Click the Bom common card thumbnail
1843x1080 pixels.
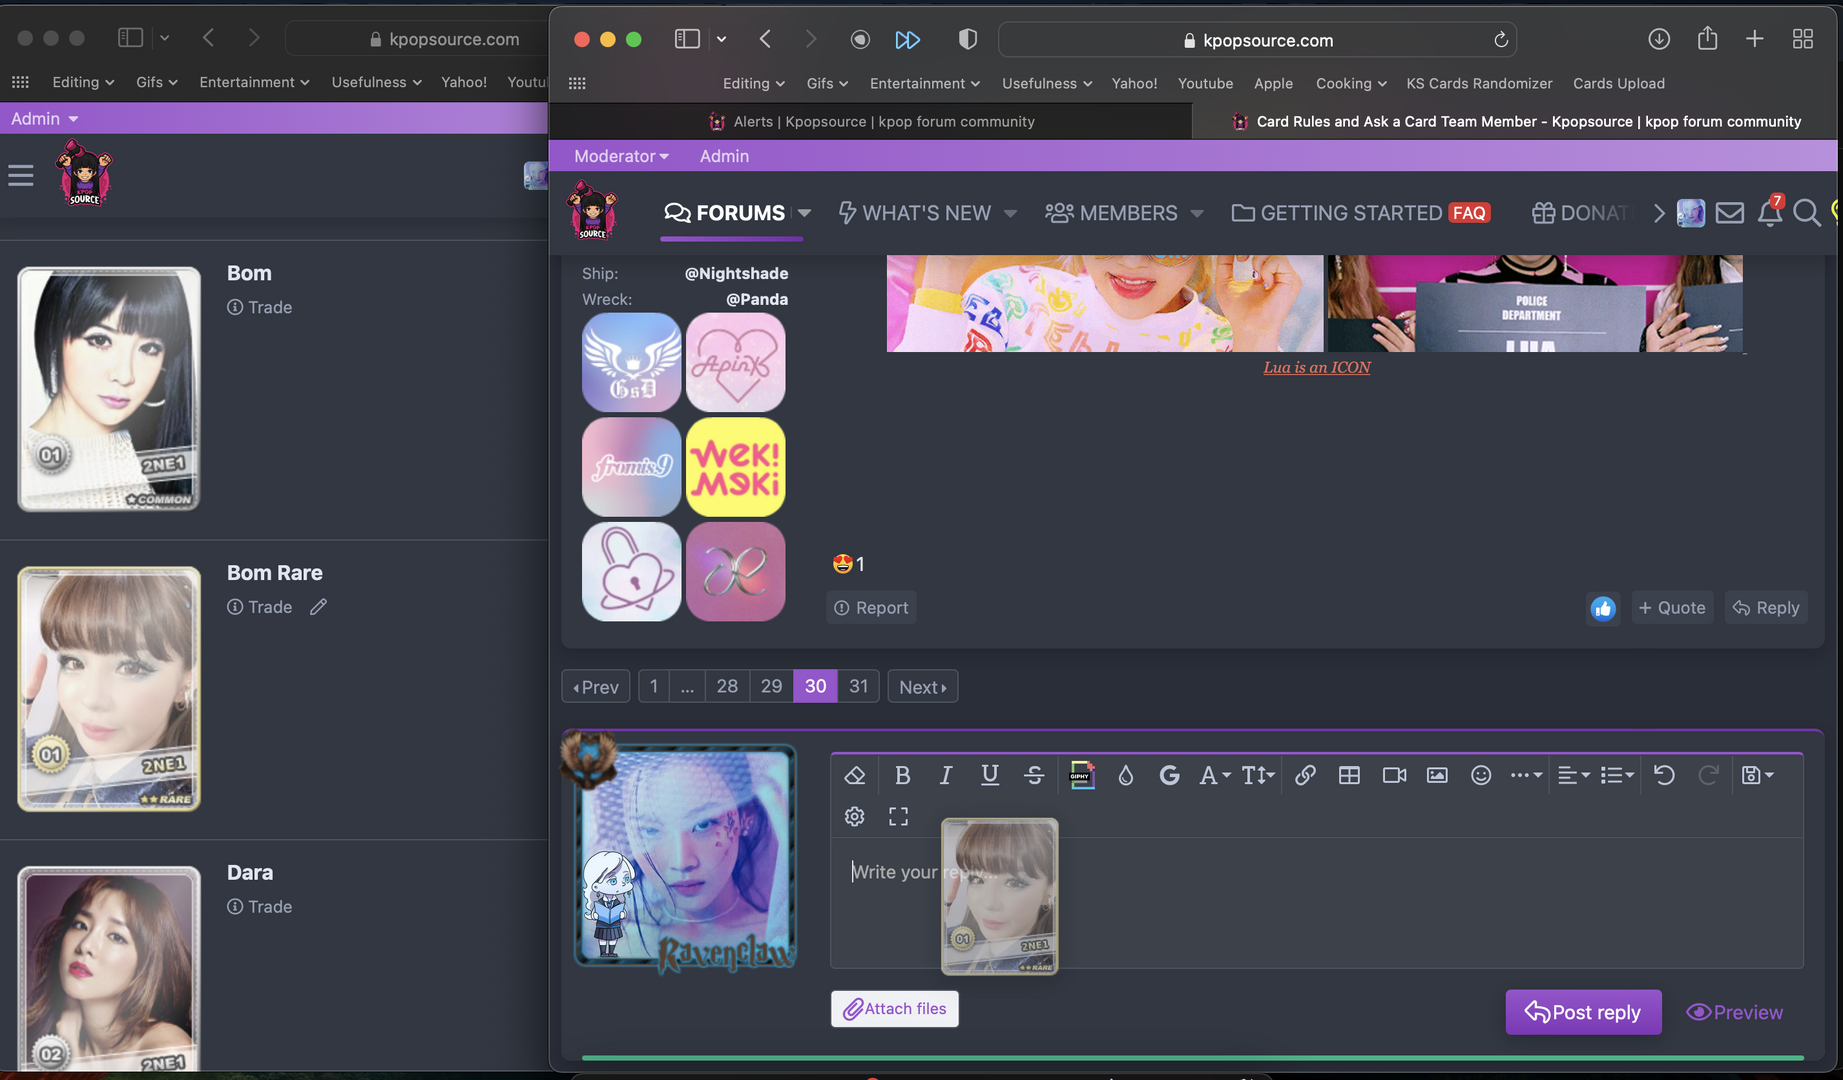tap(109, 389)
